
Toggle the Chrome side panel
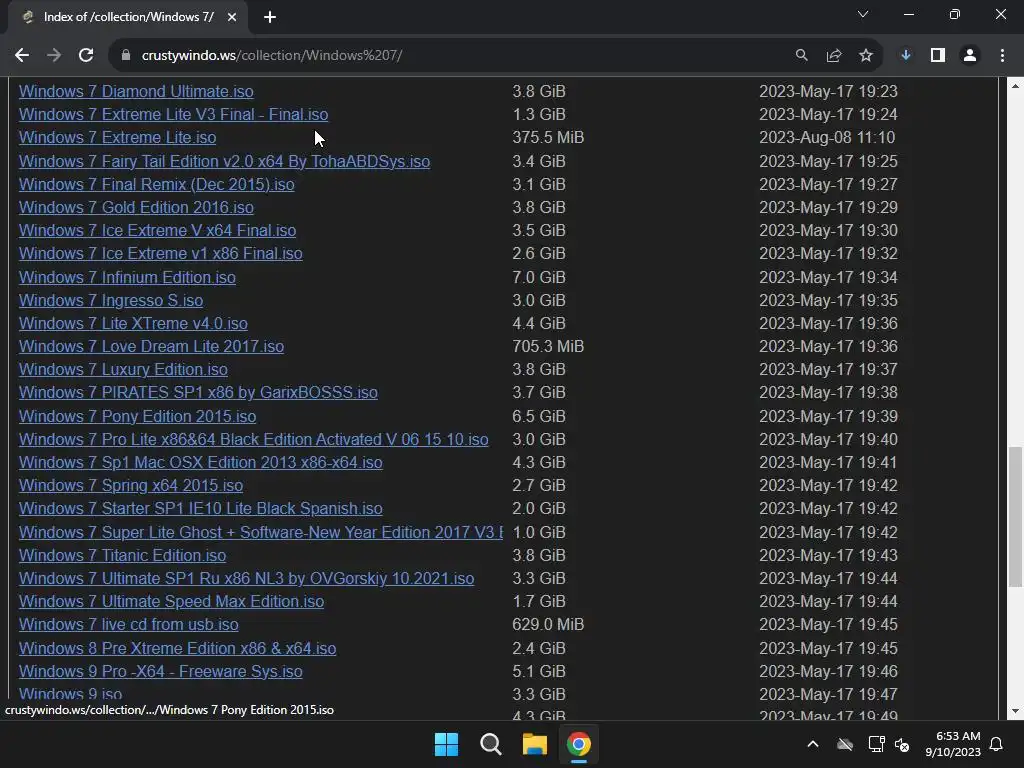tap(938, 56)
